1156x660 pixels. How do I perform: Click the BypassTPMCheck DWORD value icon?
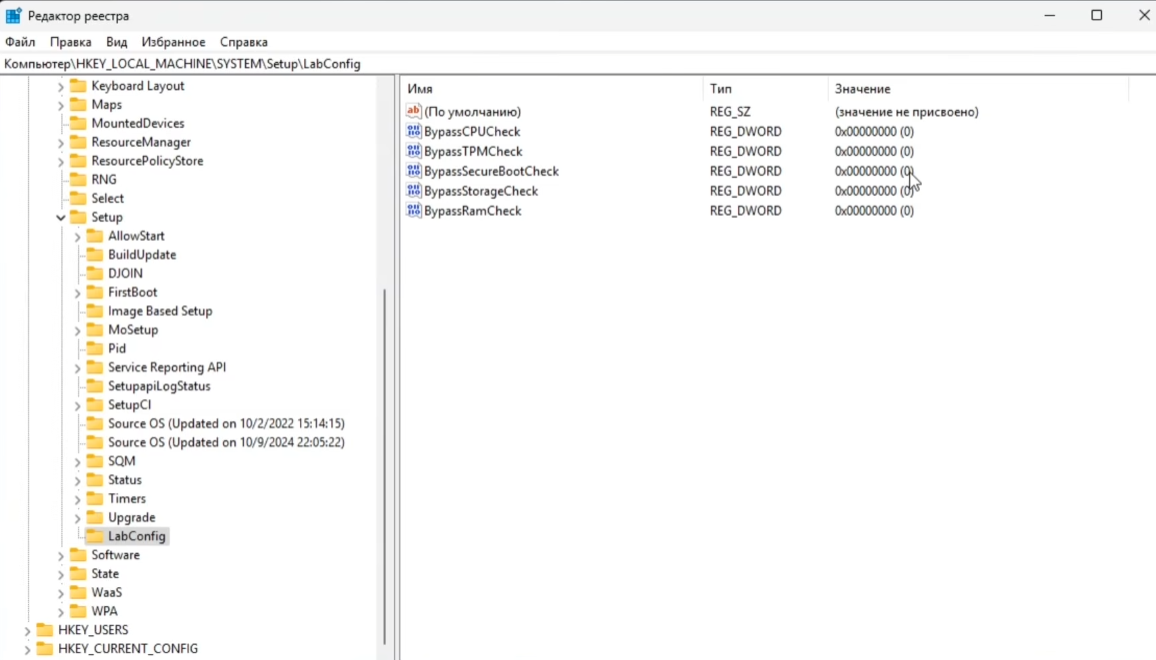click(414, 151)
